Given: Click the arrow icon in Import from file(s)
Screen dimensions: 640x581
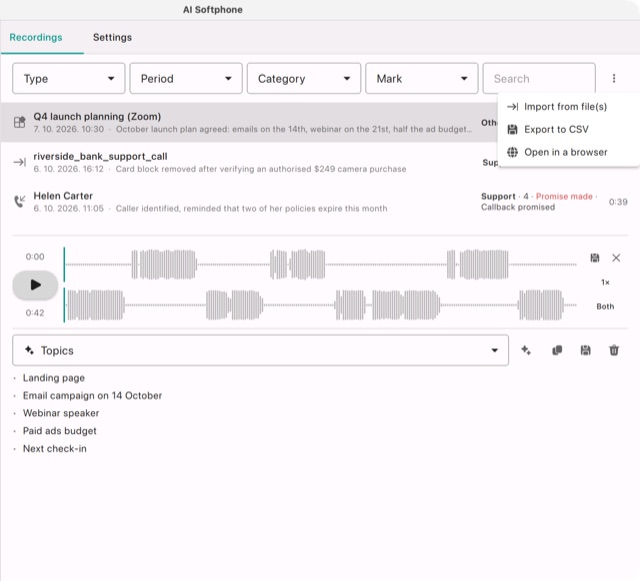Looking at the screenshot, I should pos(512,107).
